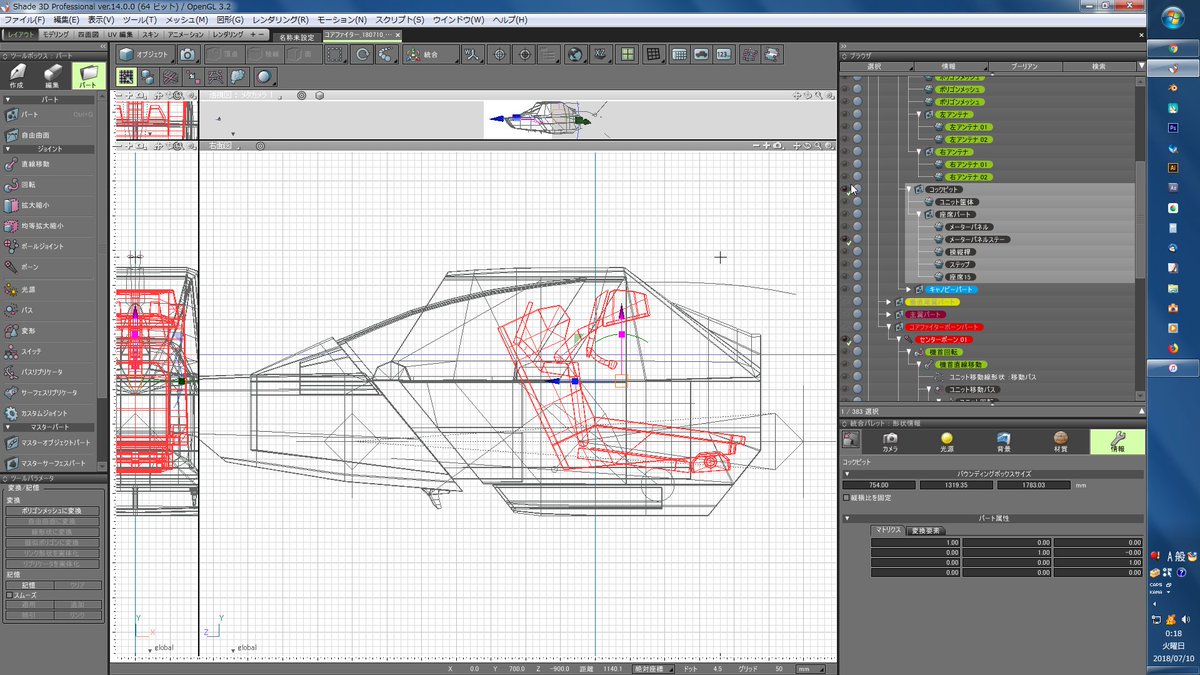This screenshot has height=675, width=1200.
Task: Choose the 回転 rotation joint tool
Action: tap(48, 184)
